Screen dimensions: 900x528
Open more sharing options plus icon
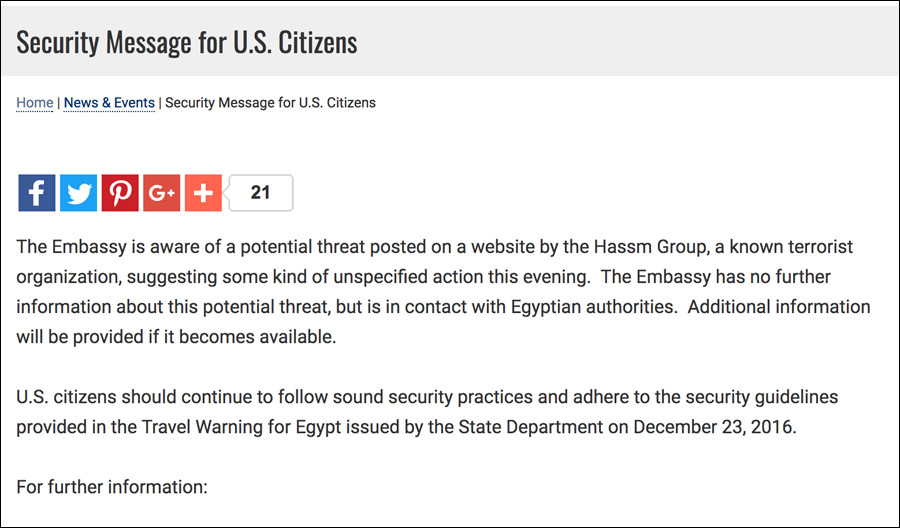203,193
